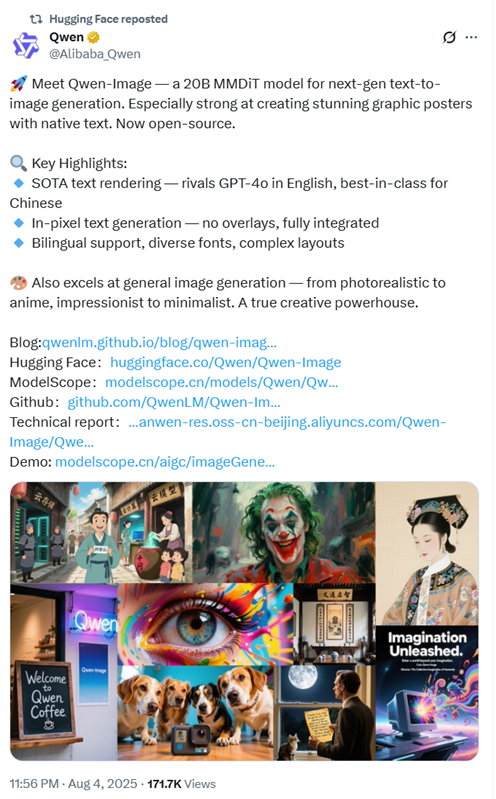The height and width of the screenshot is (799, 496).
Task: Click the Welcome to Qwen Coffee chalkboard
Action: [45, 698]
